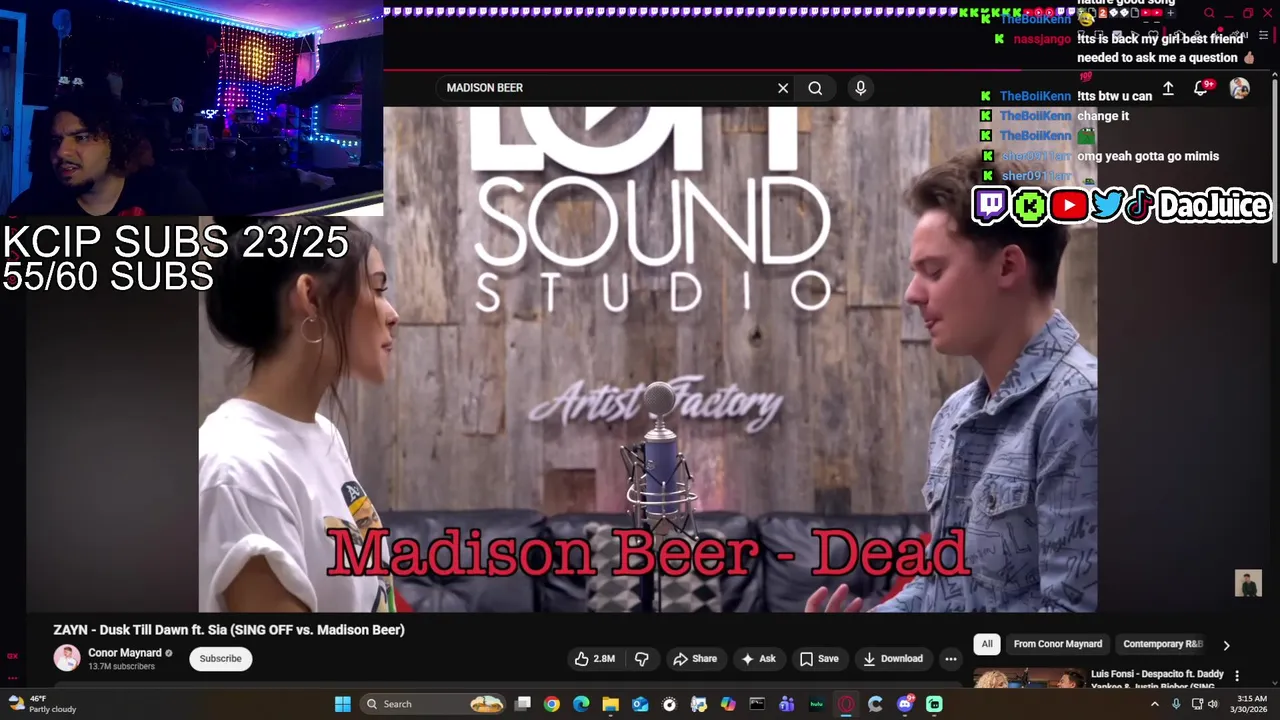
Task: Select the From Conor Maynard chip
Action: [1058, 644]
